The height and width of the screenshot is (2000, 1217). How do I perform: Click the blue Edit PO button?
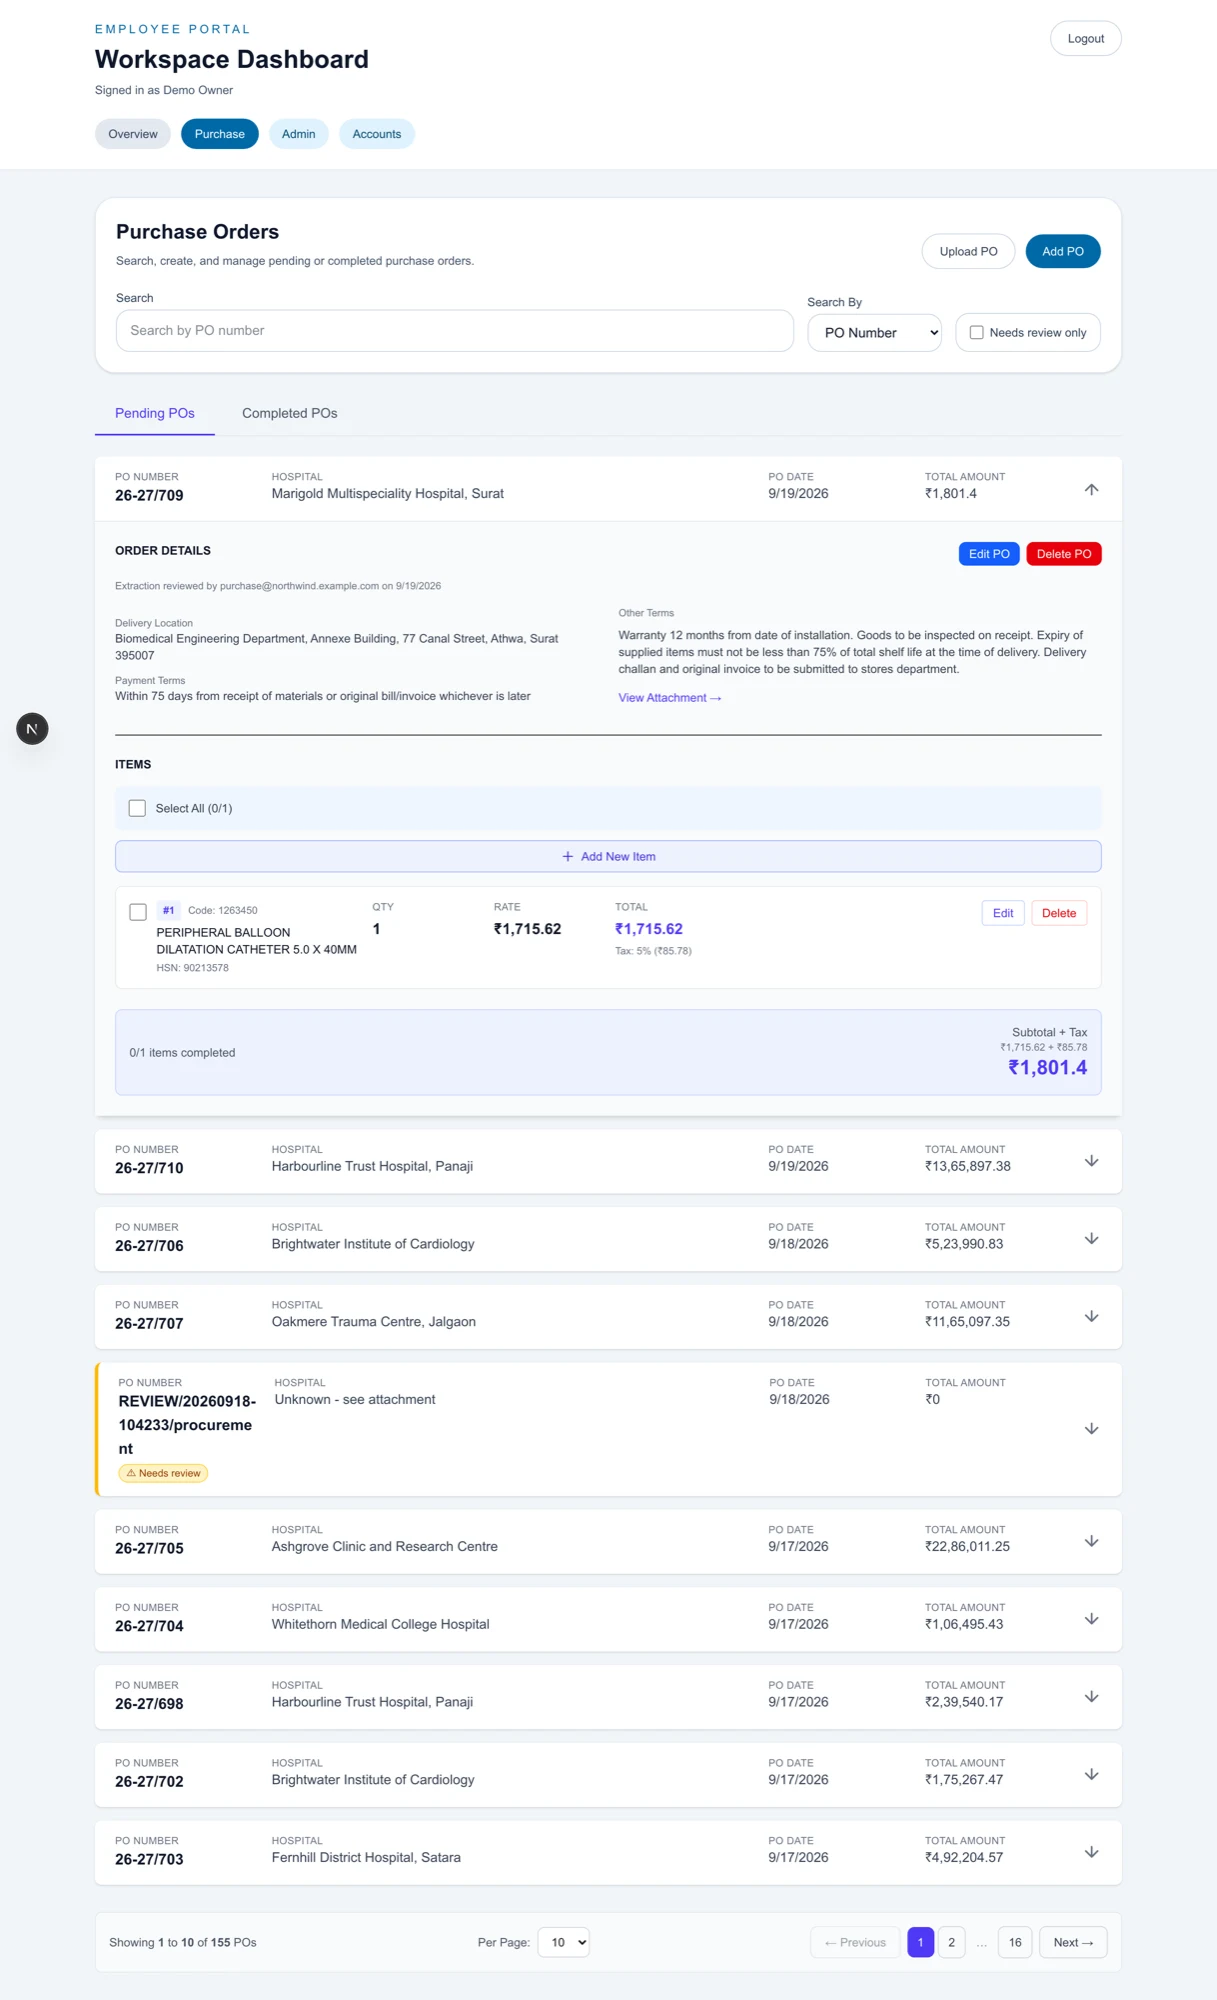tap(989, 554)
